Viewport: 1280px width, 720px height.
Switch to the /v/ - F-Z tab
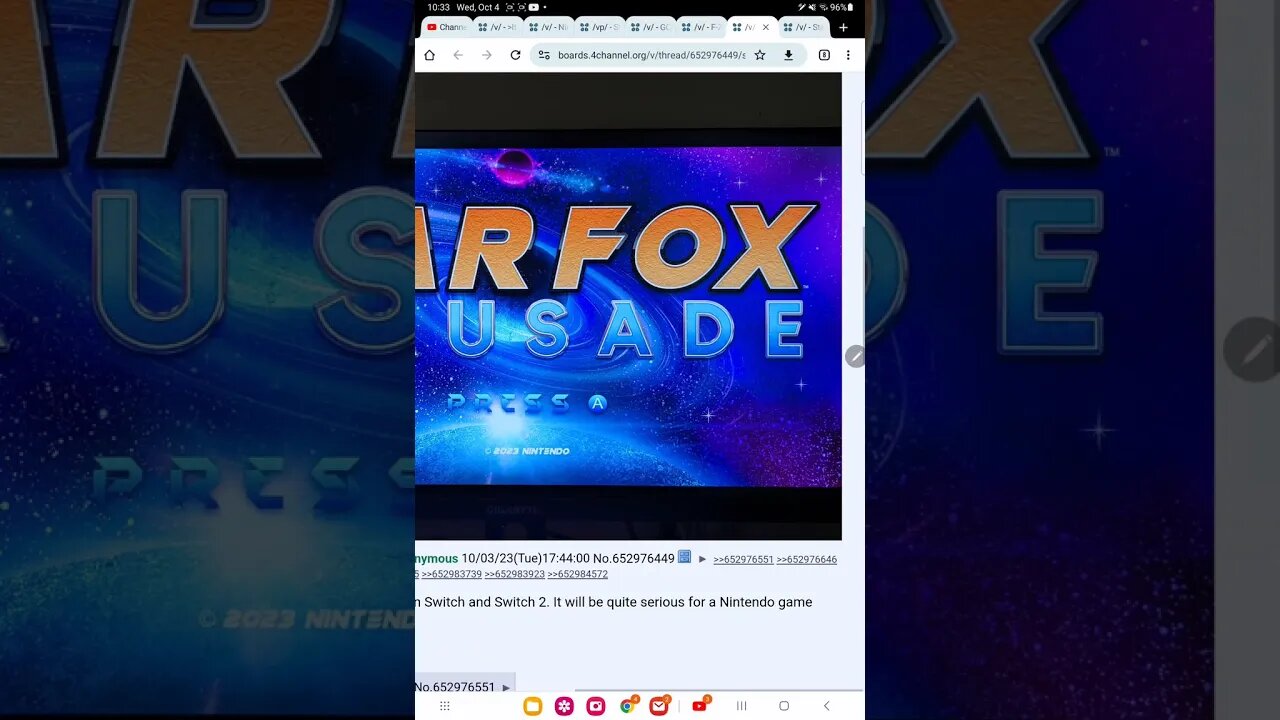tap(702, 27)
